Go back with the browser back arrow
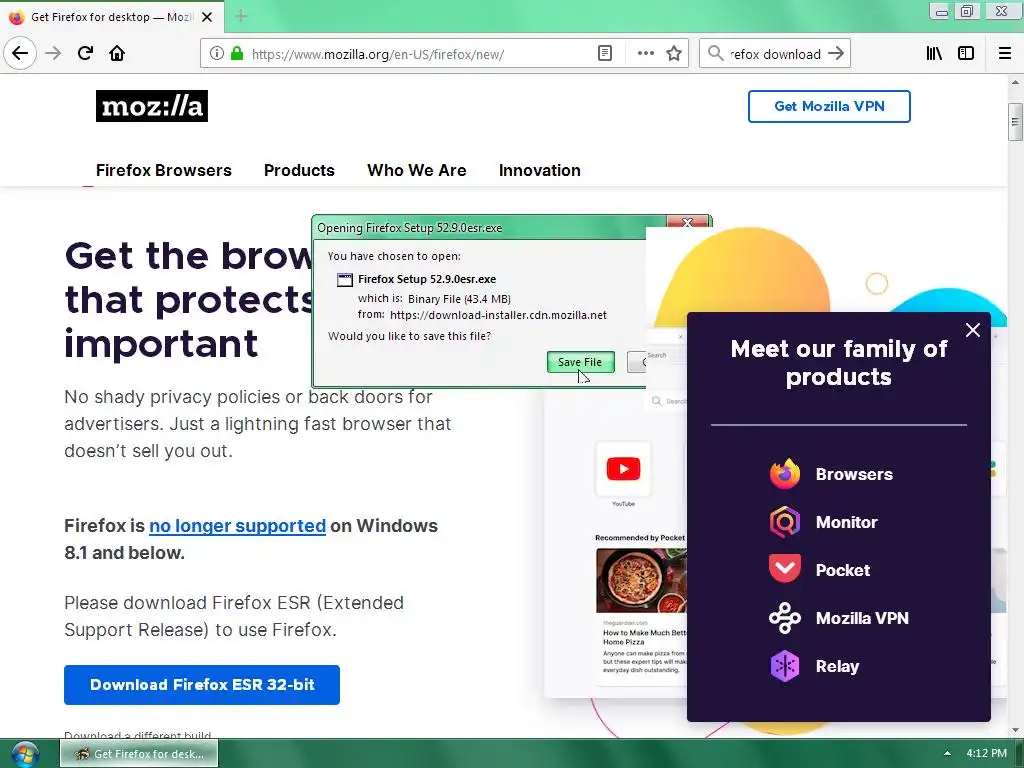 [20, 54]
